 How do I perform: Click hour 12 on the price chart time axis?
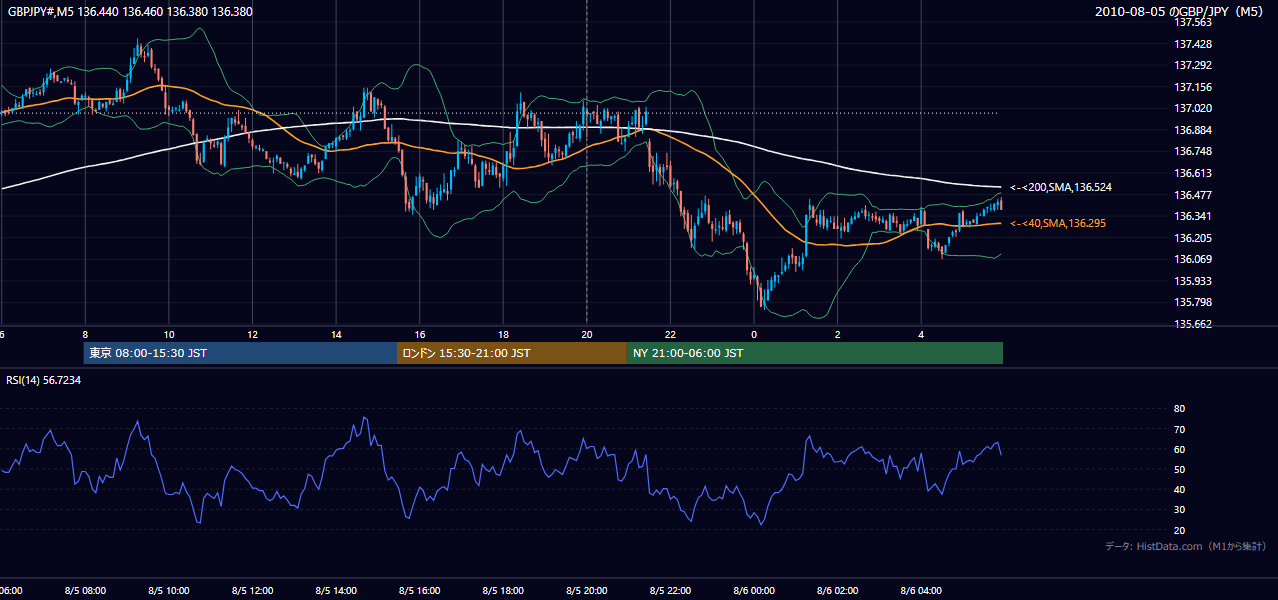click(x=253, y=335)
